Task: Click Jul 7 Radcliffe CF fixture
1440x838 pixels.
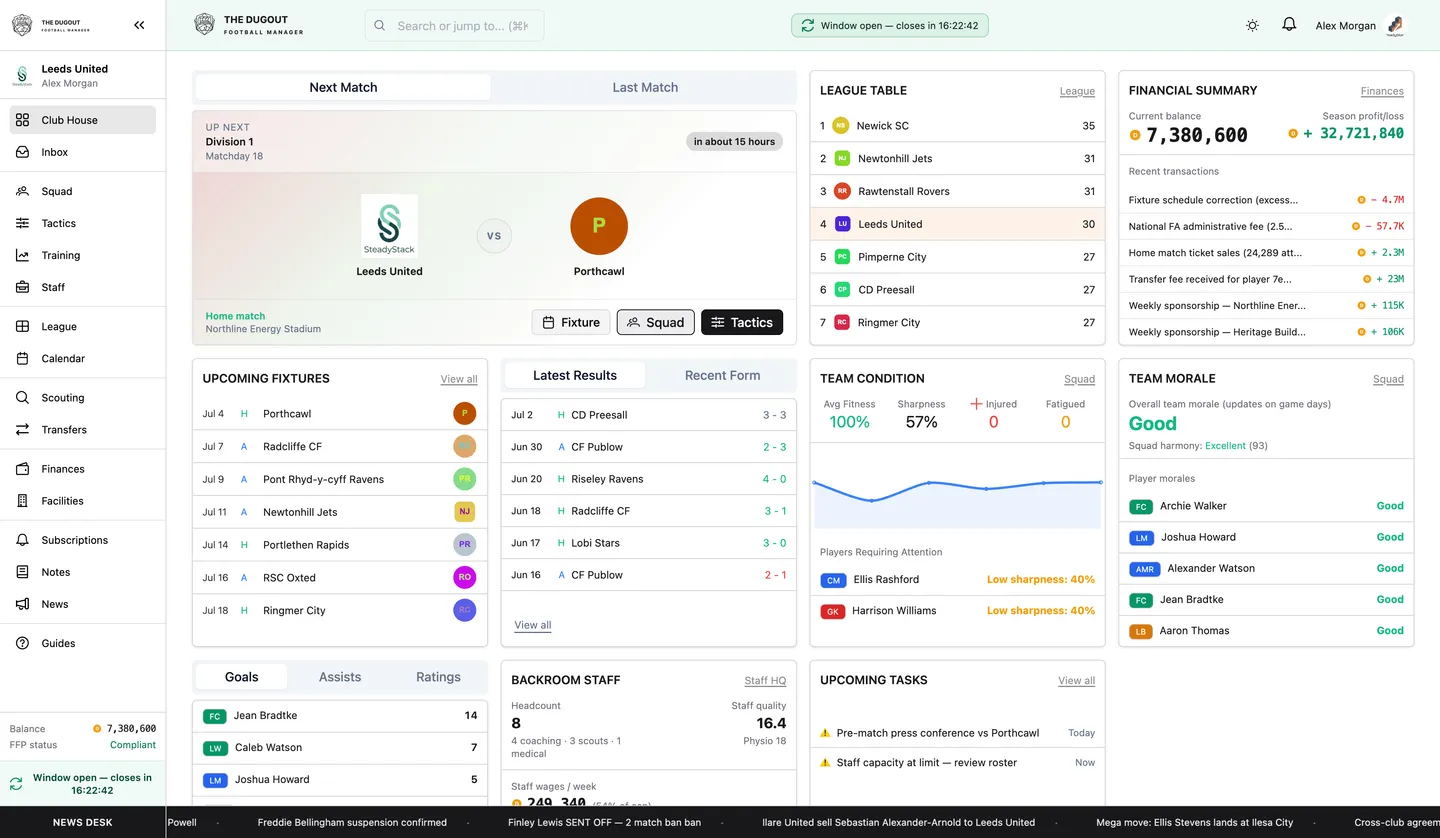Action: tap(339, 446)
